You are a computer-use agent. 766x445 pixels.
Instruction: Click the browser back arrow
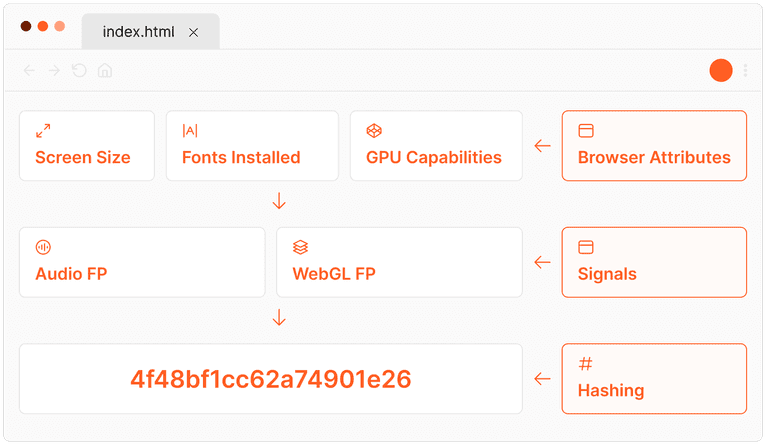point(29,71)
